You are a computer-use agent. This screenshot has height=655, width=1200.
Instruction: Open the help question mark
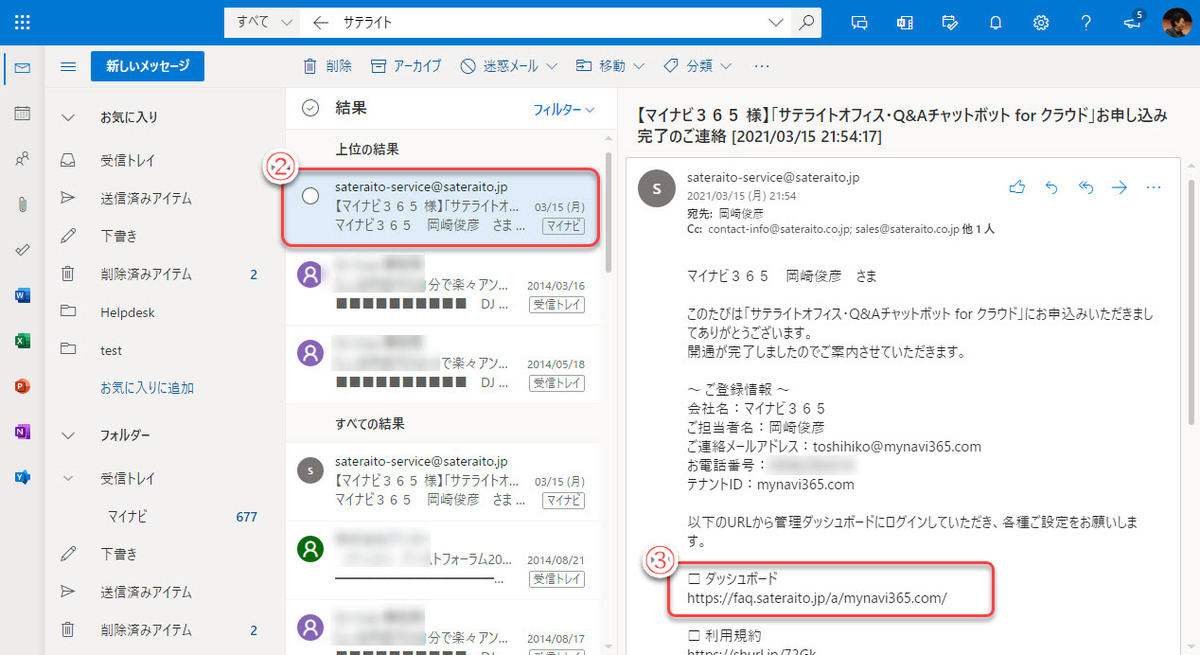point(1086,22)
